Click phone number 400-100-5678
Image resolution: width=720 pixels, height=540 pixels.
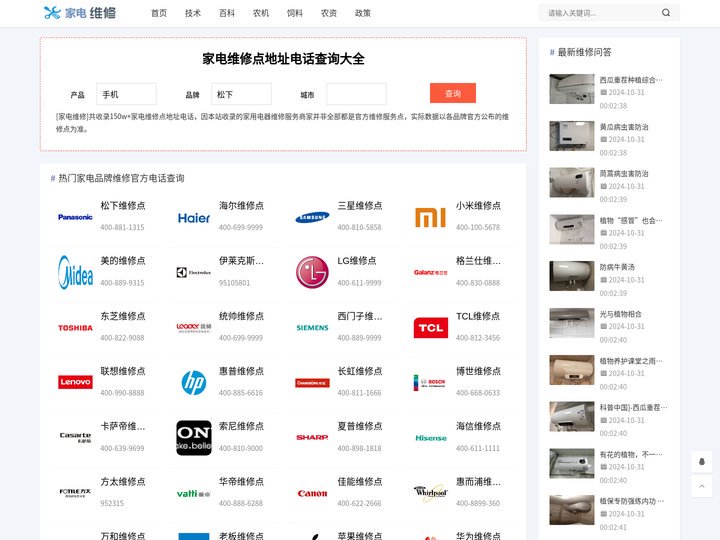point(478,227)
